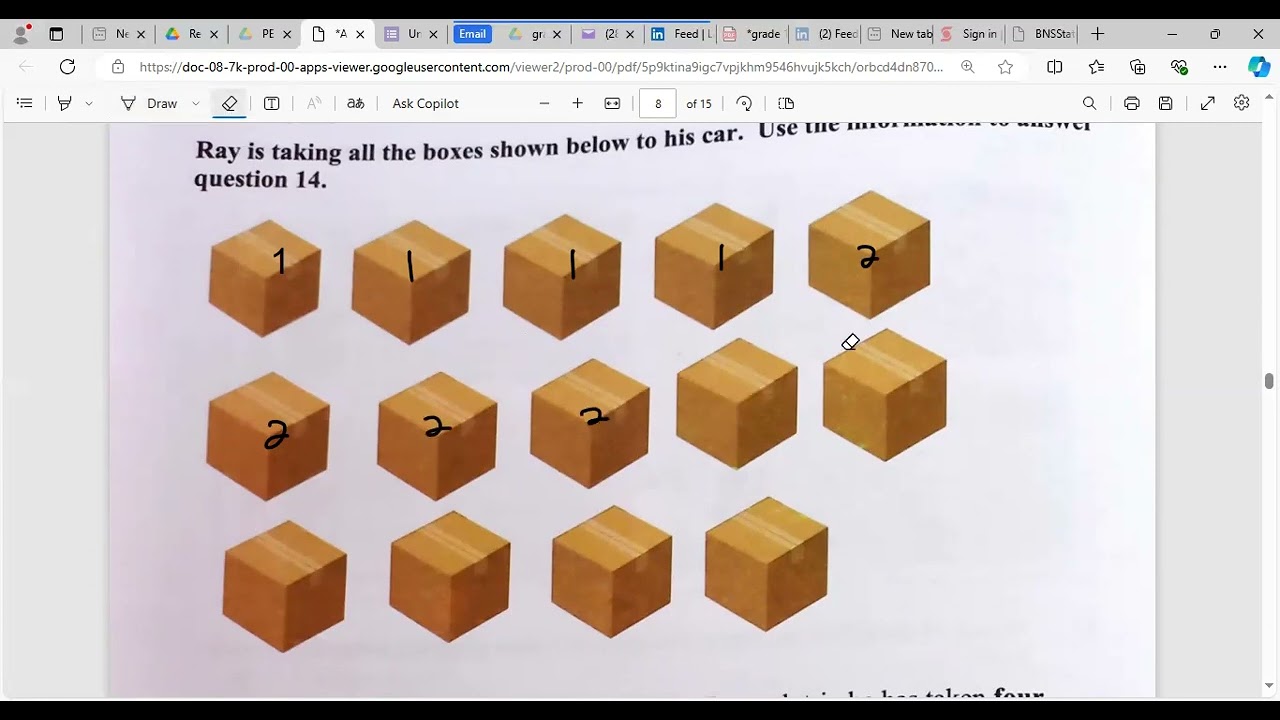The height and width of the screenshot is (720, 1280).
Task: Open Edge Settings and more menu
Action: point(1219,67)
